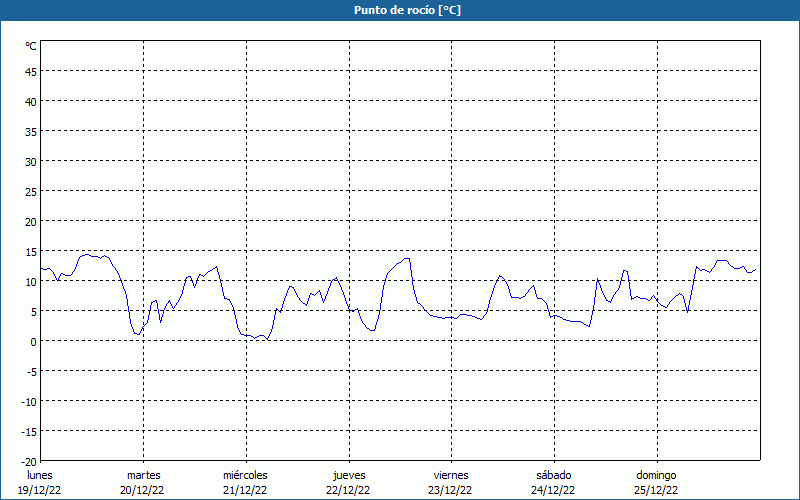The image size is (800, 500).
Task: Click the lunes 19/12/22 date label
Action: [40, 482]
